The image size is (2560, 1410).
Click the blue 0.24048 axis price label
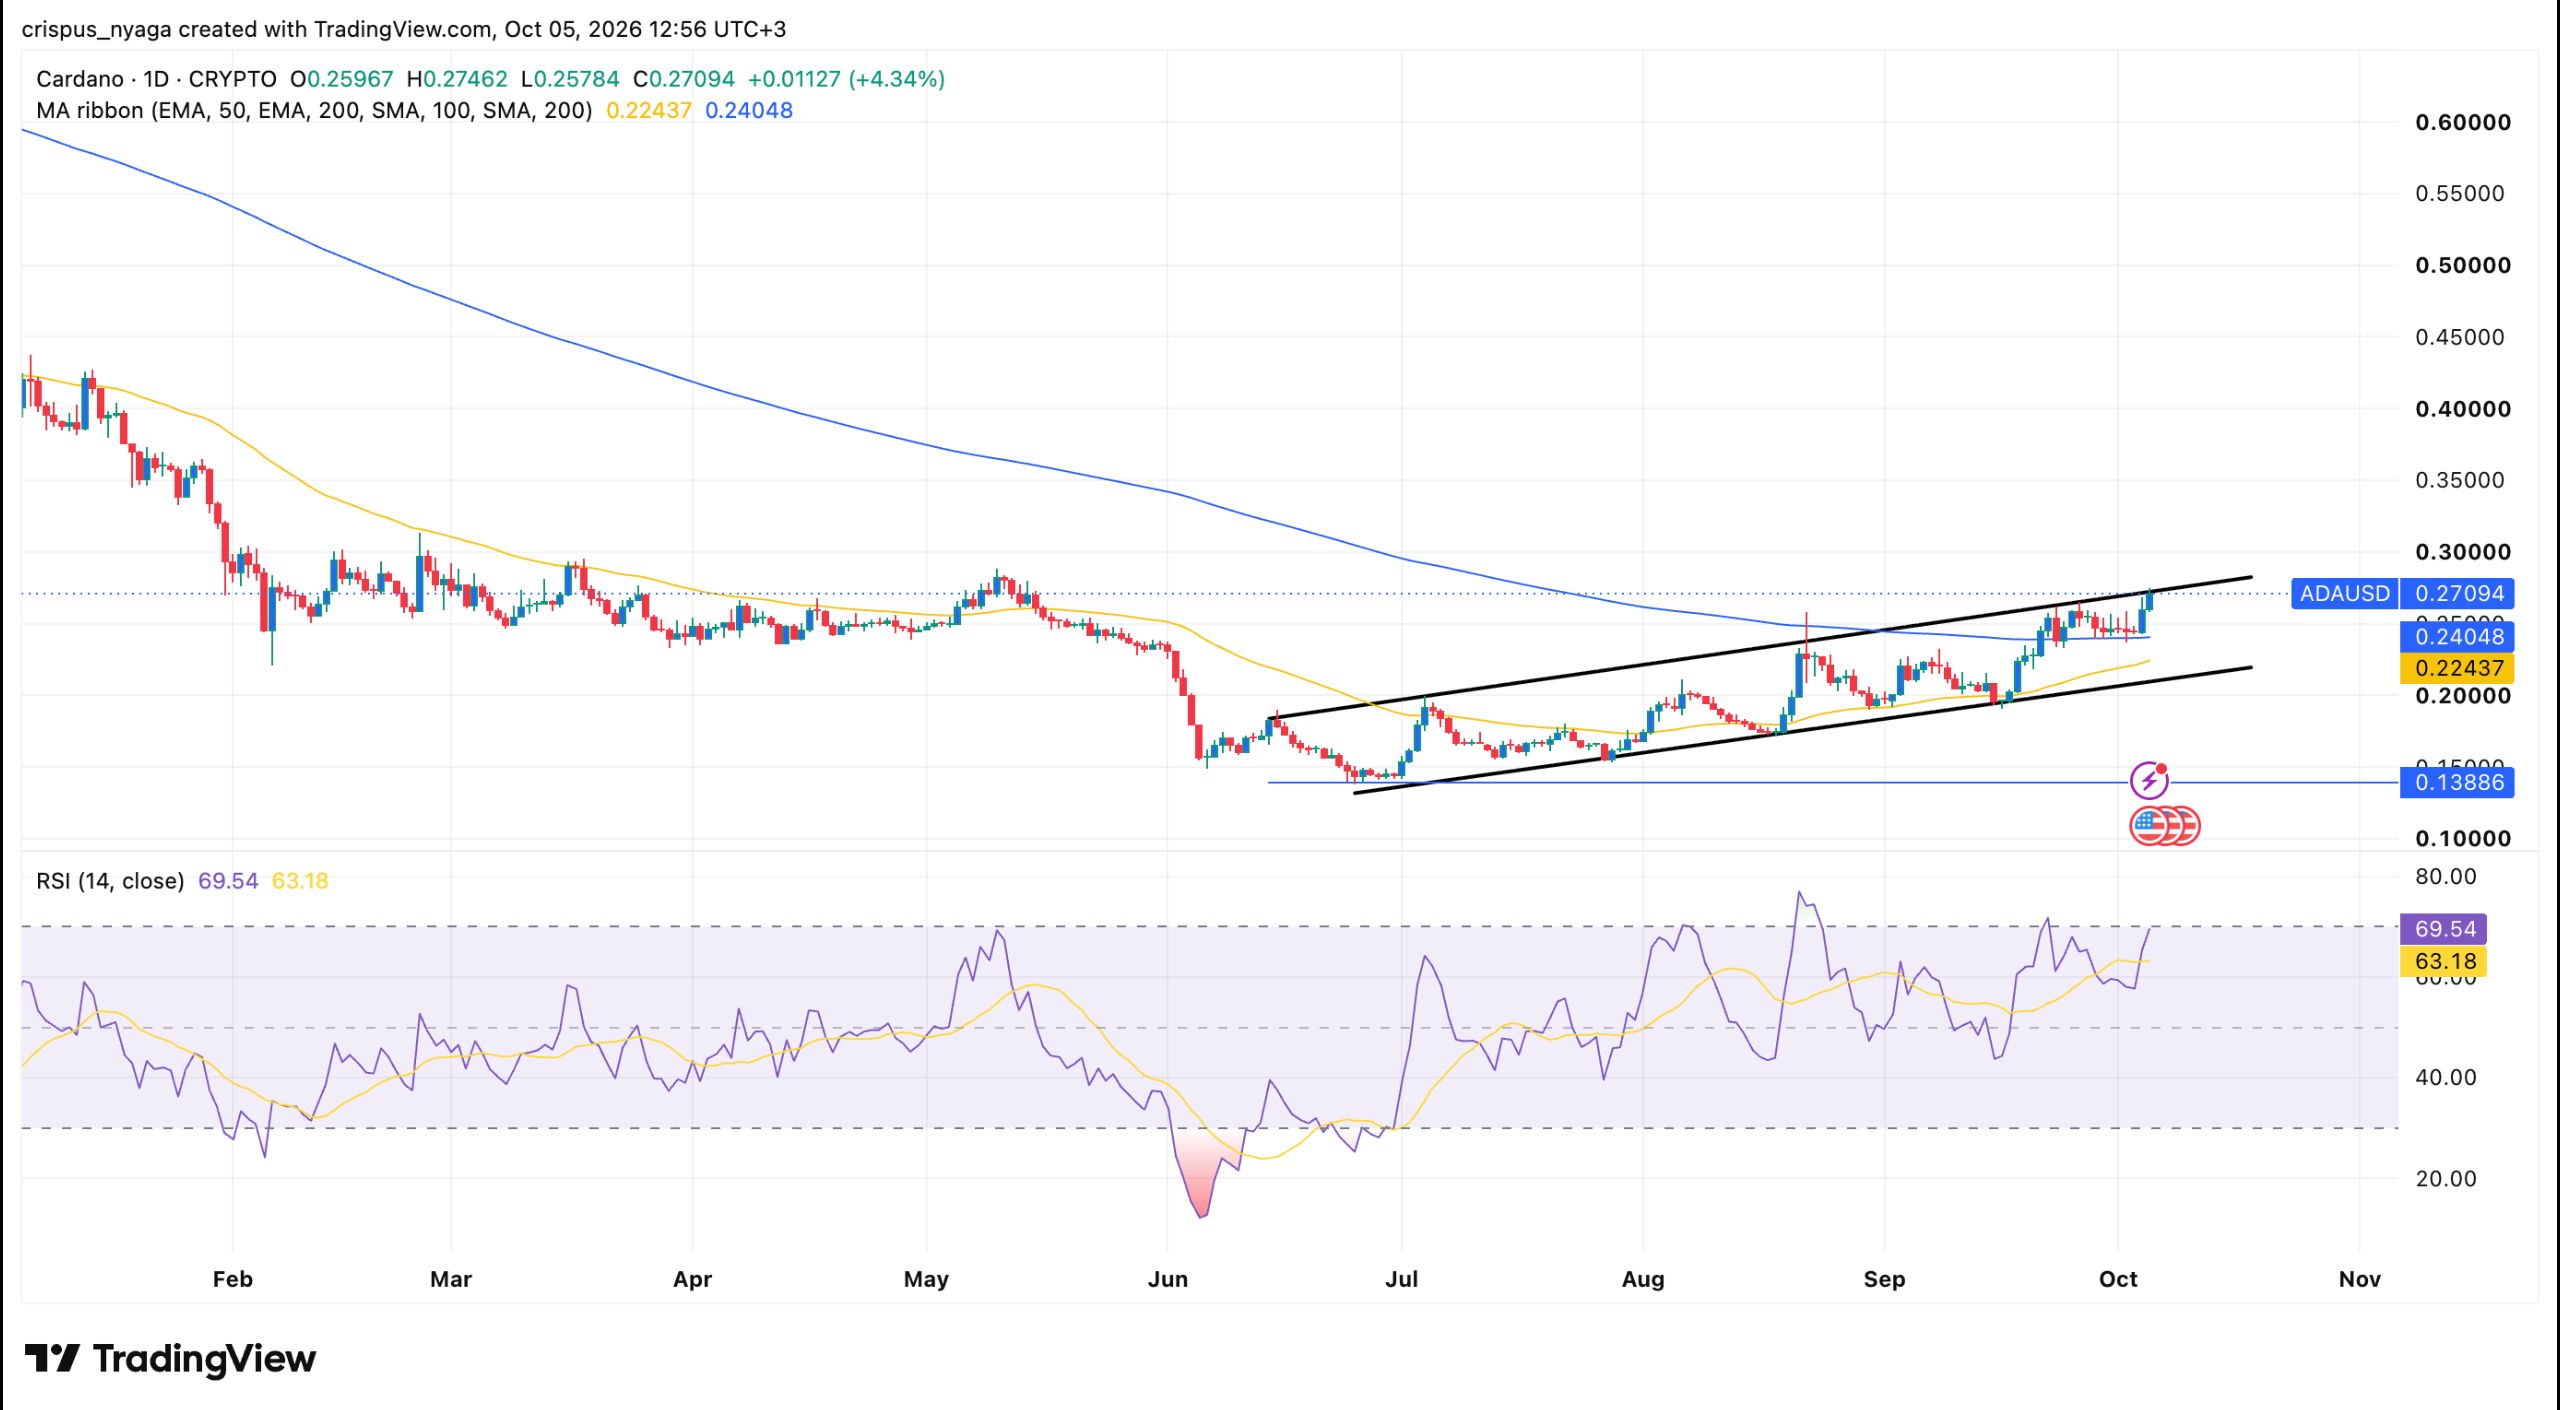coord(2458,637)
